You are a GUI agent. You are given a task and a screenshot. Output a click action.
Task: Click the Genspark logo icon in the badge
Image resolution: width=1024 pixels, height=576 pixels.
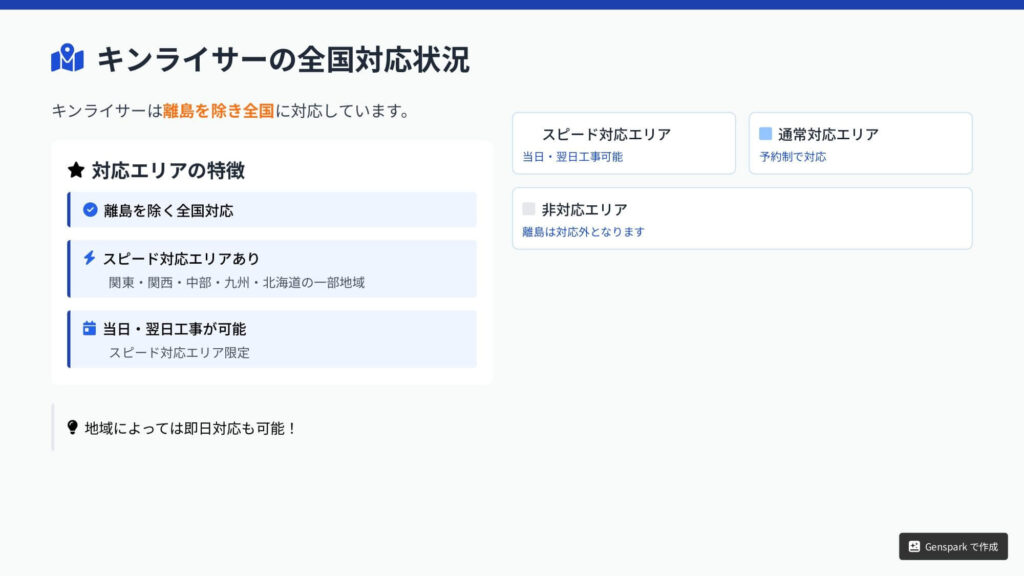(x=914, y=547)
